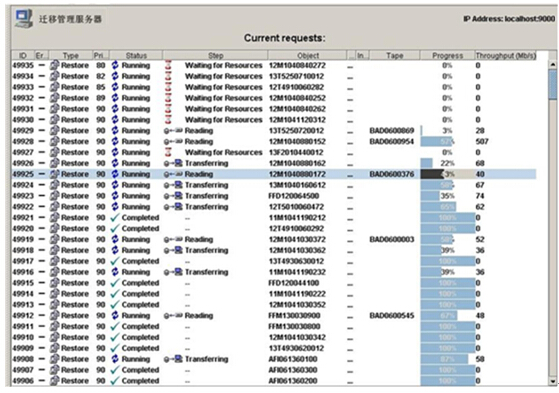559x393 pixels.
Task: Click progress bar of request 49928
Action: click(x=447, y=142)
